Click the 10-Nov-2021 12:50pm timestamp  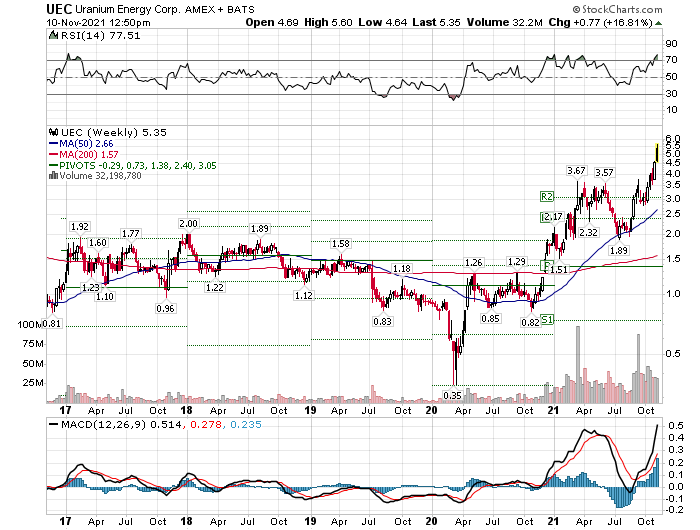tap(98, 22)
